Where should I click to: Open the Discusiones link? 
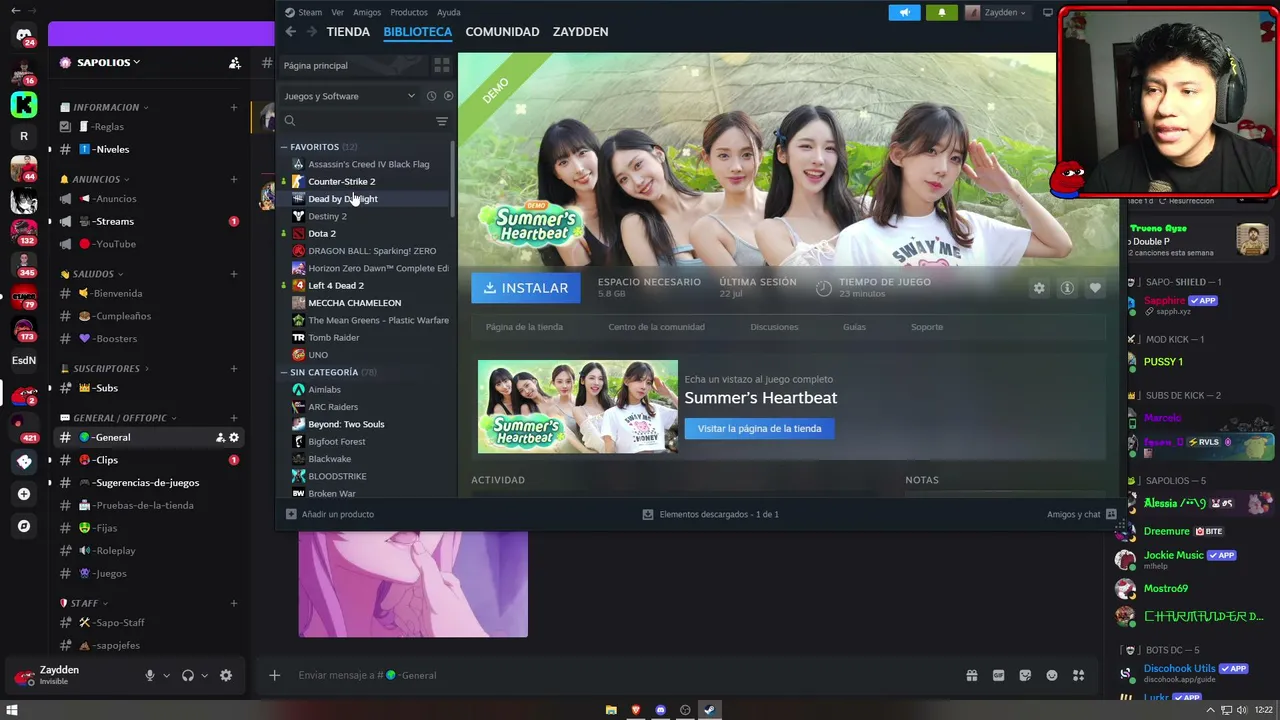pos(774,327)
